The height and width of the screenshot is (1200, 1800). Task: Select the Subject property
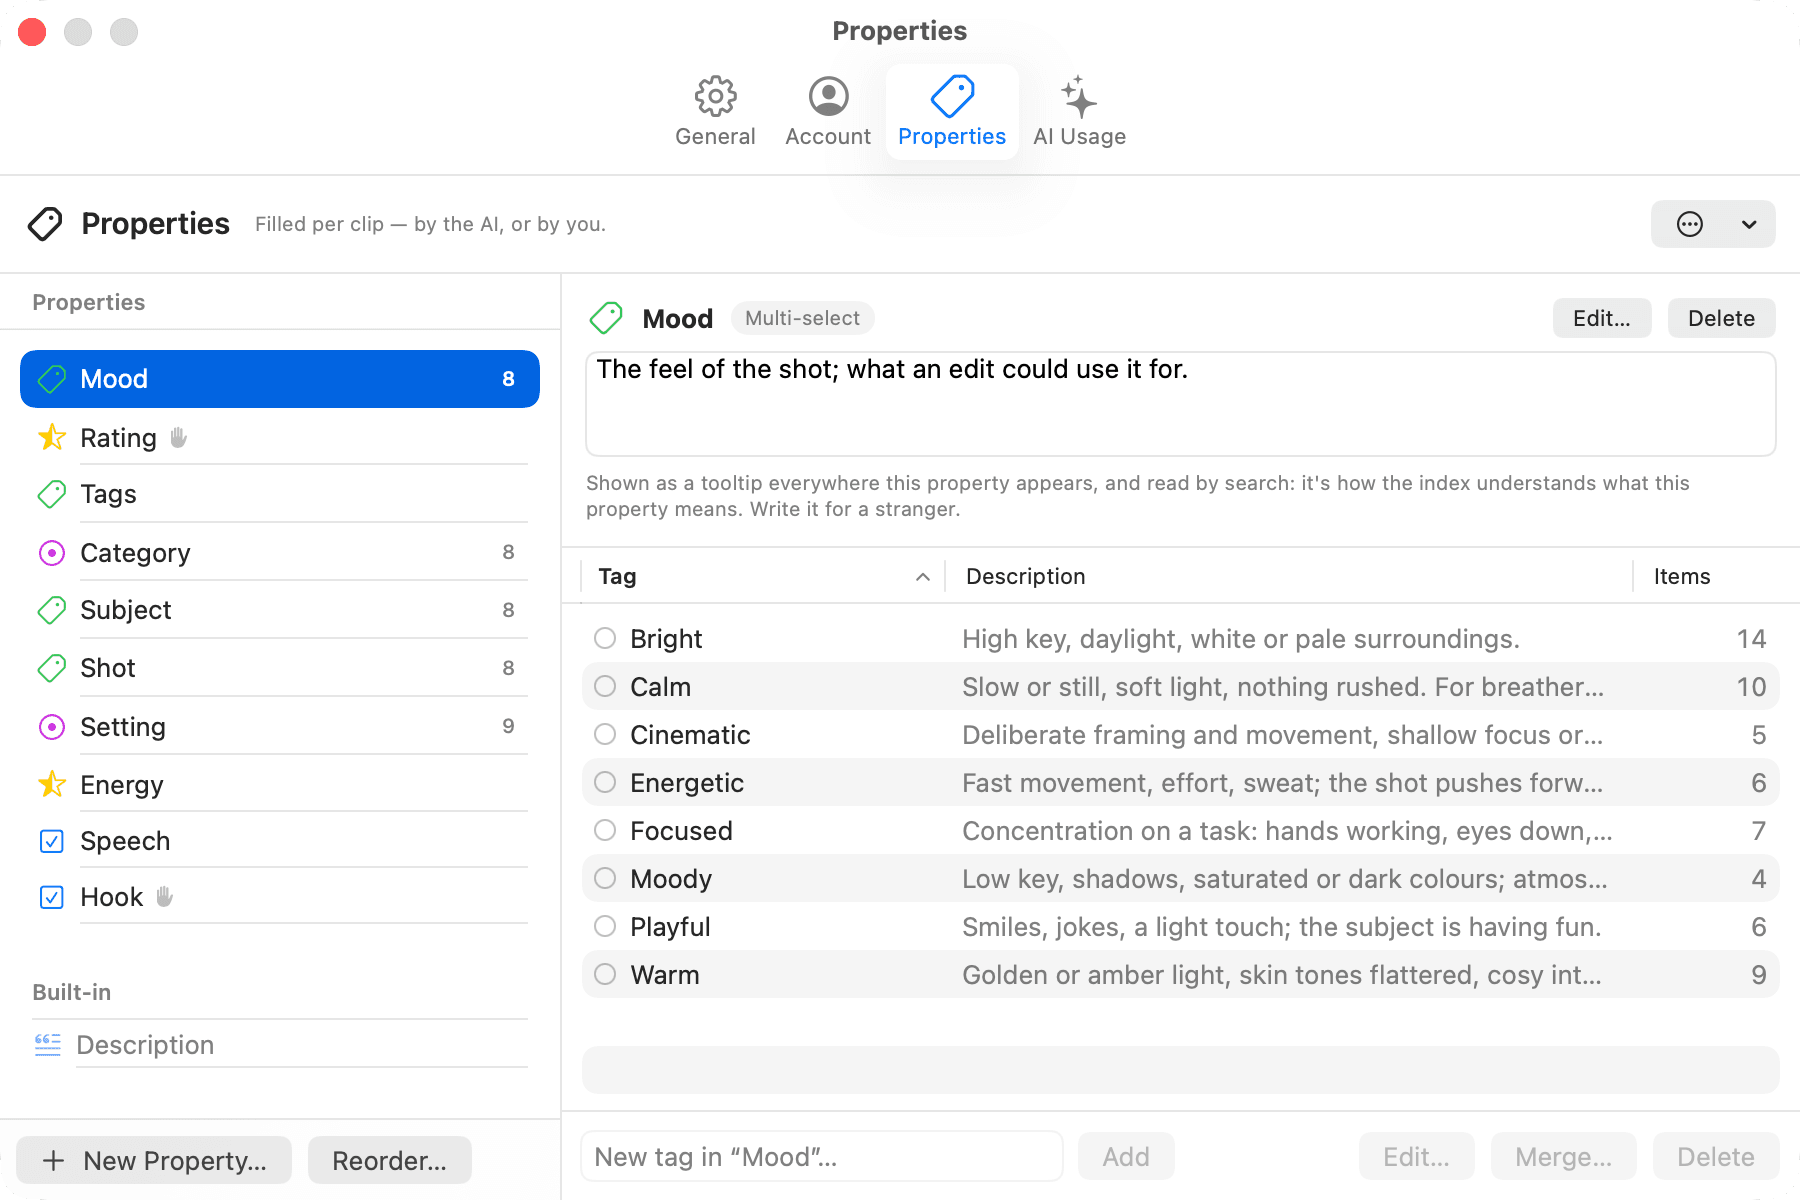pos(280,610)
